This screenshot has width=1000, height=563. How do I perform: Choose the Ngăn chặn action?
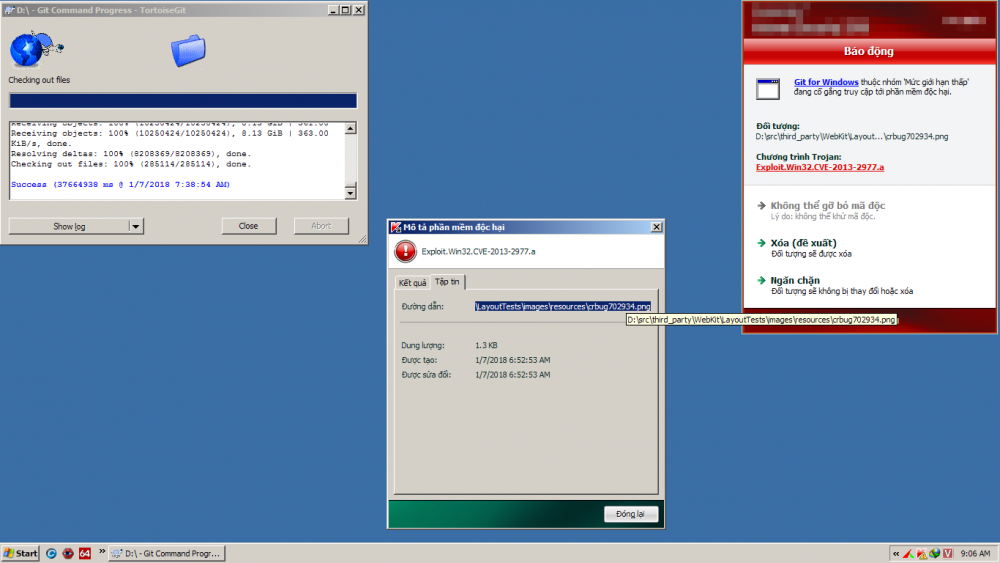(797, 280)
